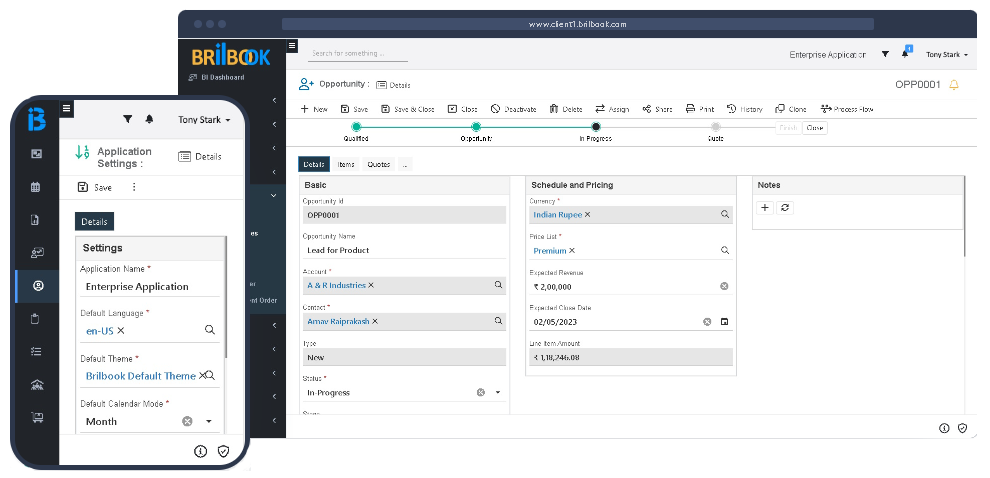Open the mobile sidebar shopping cart icon
This screenshot has width=990, height=478.
[x=37, y=417]
